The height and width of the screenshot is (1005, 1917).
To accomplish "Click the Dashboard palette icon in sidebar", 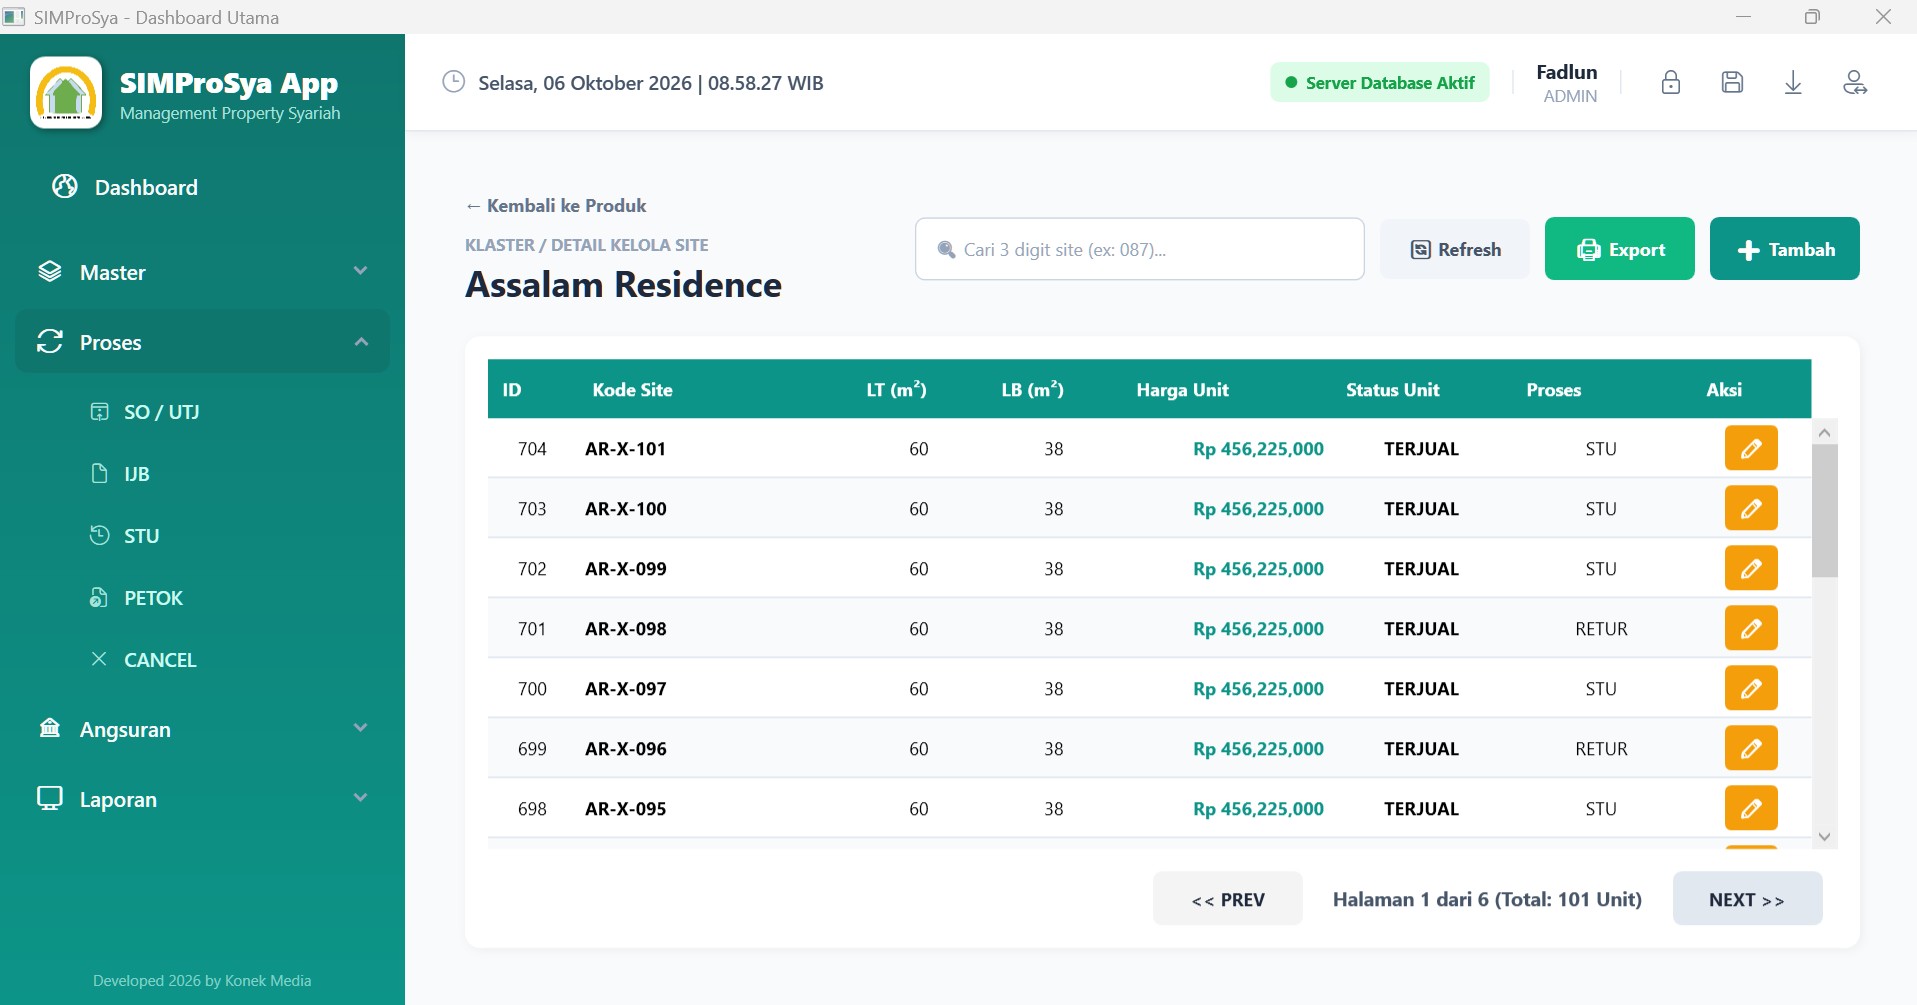I will point(65,187).
